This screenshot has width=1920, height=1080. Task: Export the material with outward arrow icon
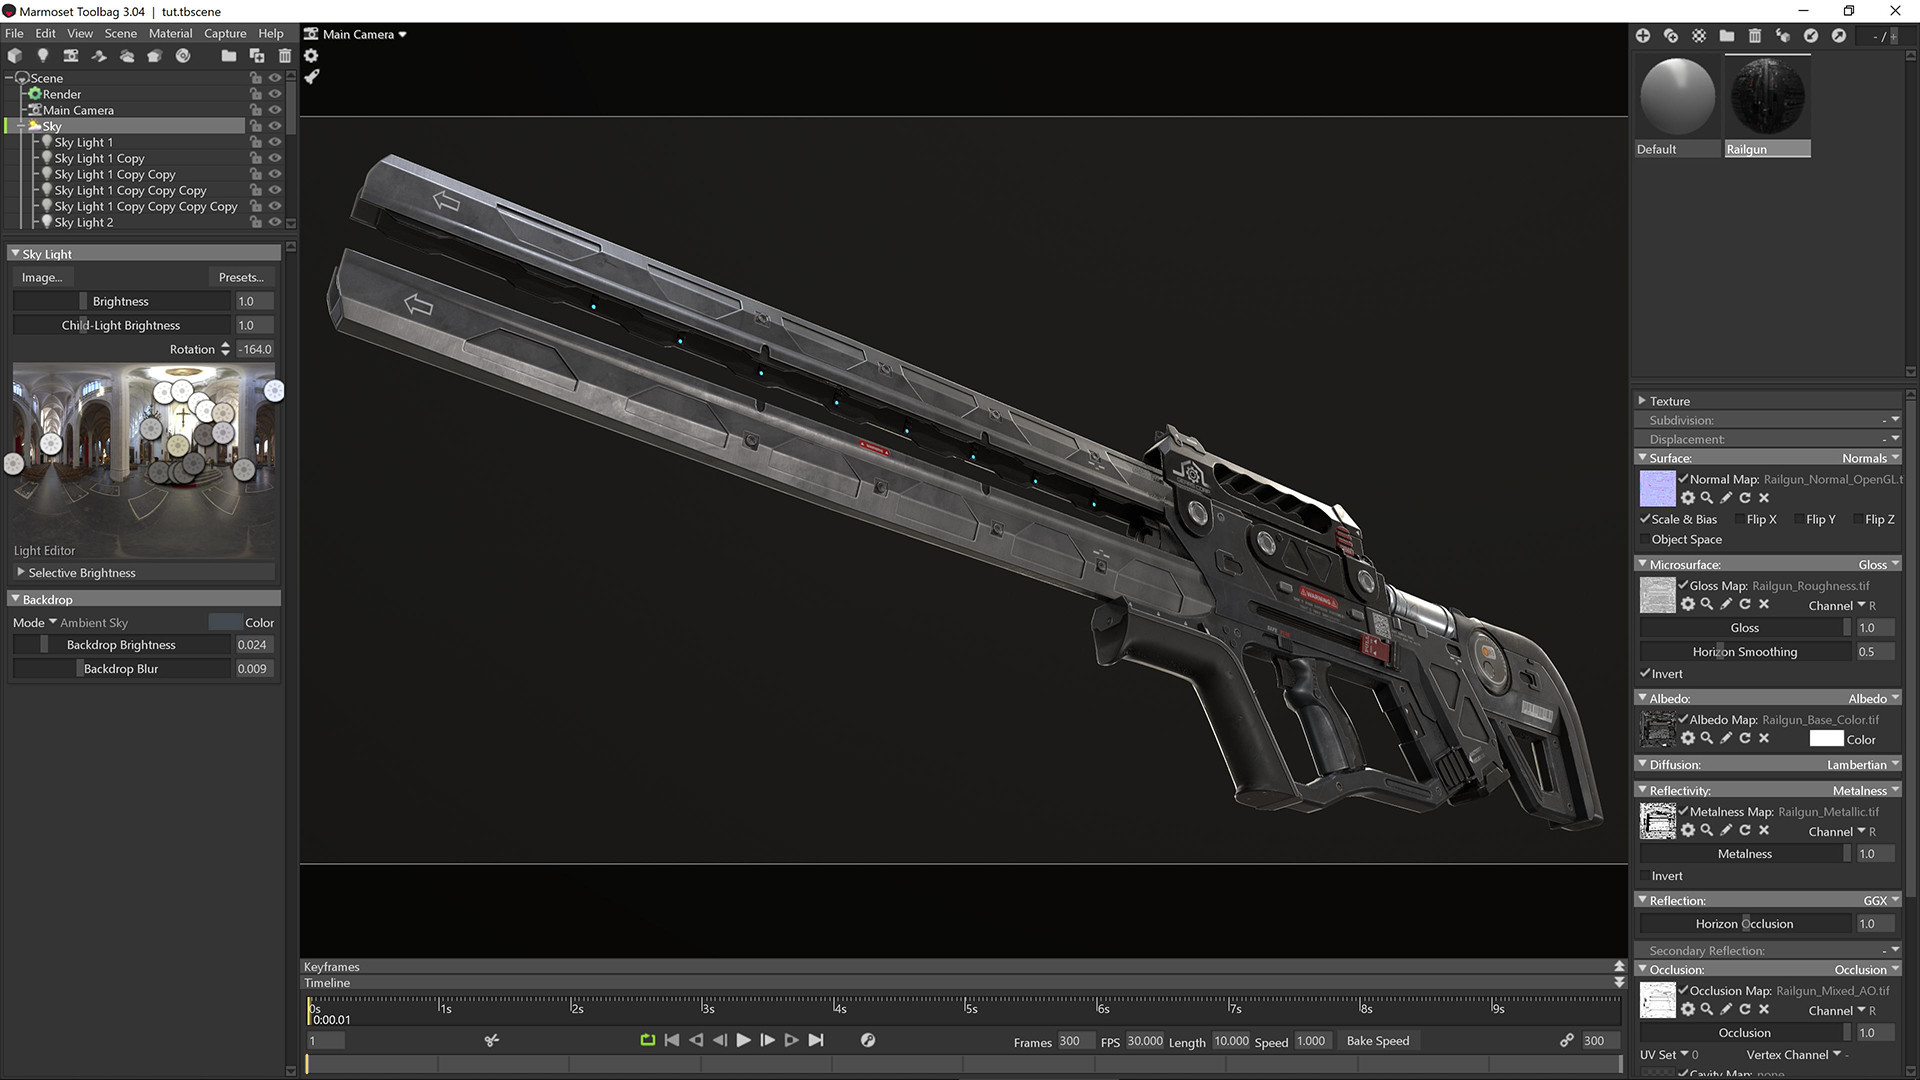(1839, 36)
